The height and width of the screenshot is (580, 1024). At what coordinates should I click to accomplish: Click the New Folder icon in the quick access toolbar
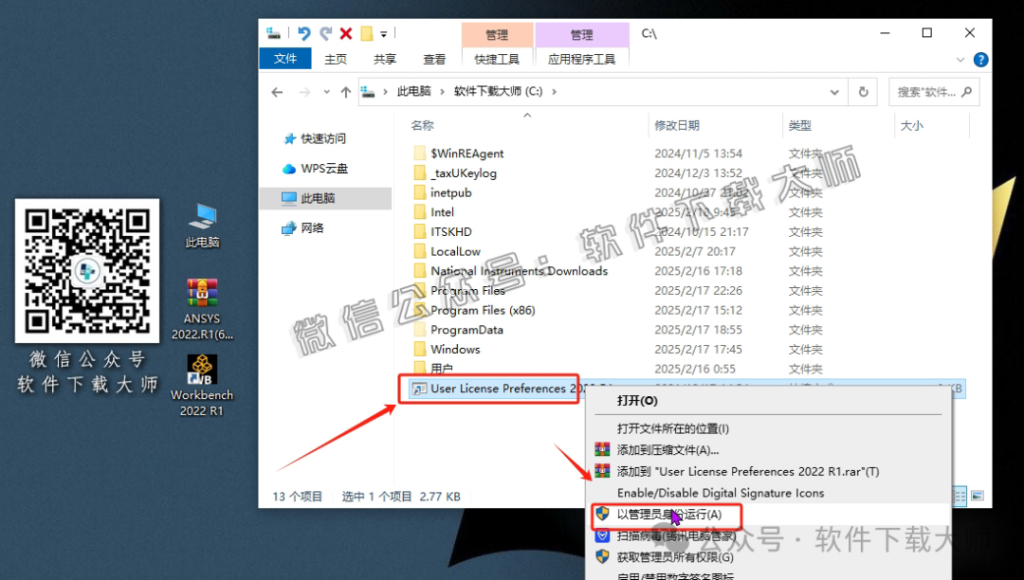coord(366,32)
